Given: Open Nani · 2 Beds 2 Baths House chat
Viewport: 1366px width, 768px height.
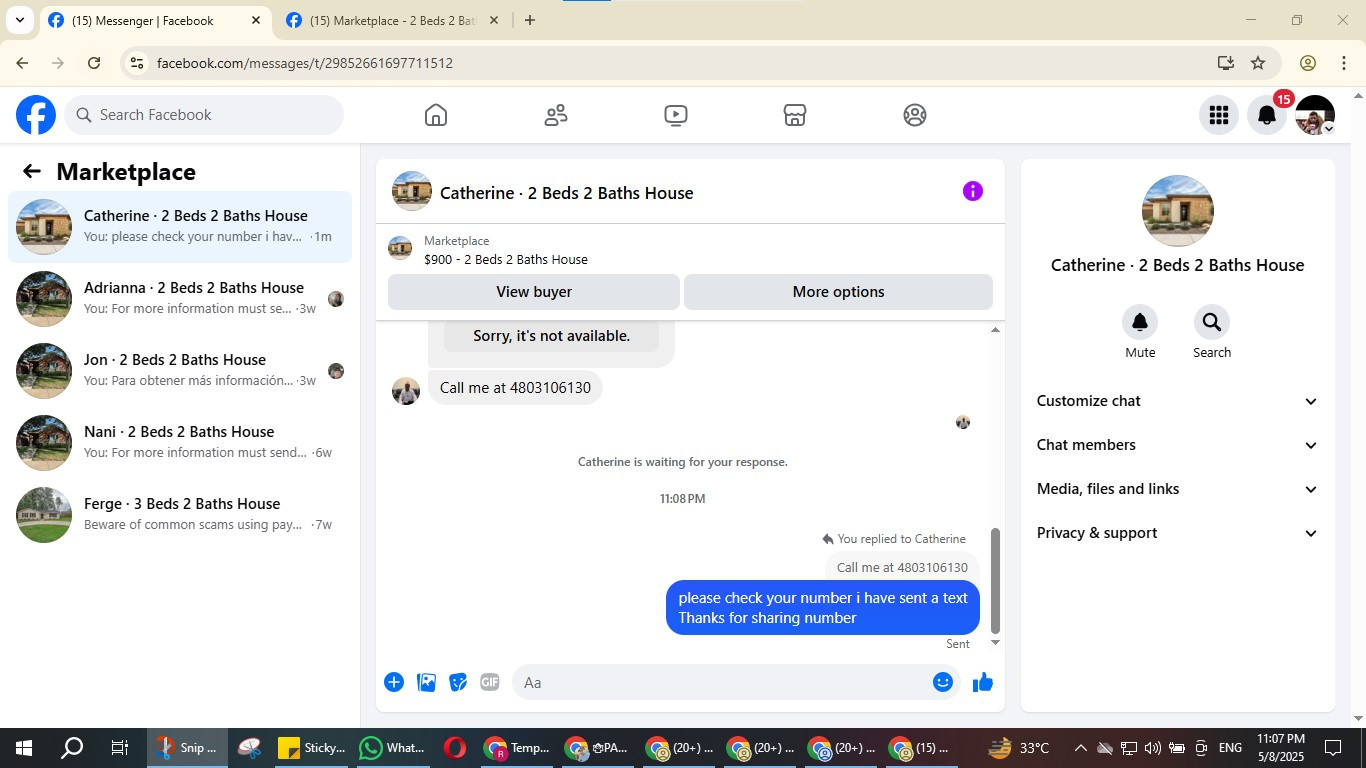Looking at the screenshot, I should [180, 443].
